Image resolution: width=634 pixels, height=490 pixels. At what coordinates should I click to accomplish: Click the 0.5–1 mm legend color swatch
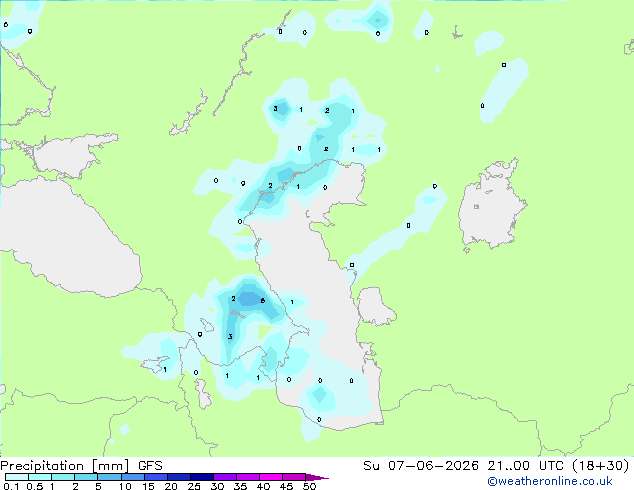point(40,477)
